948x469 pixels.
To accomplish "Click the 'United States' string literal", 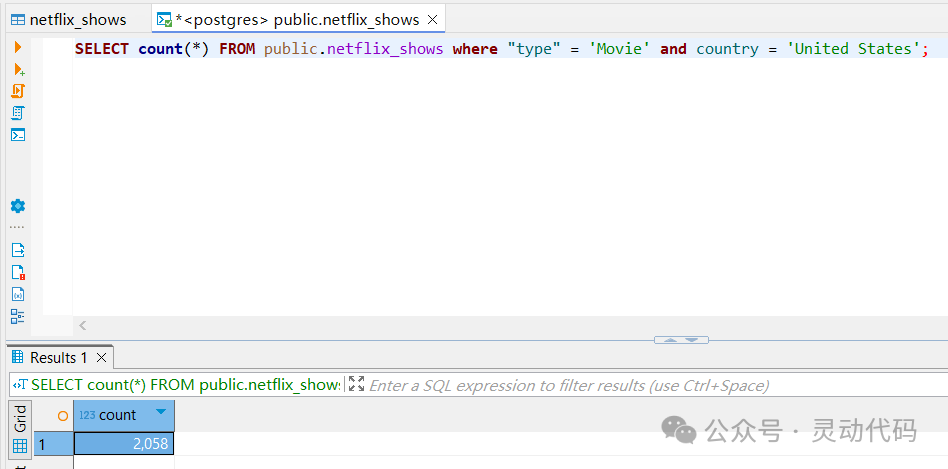I will click(854, 49).
